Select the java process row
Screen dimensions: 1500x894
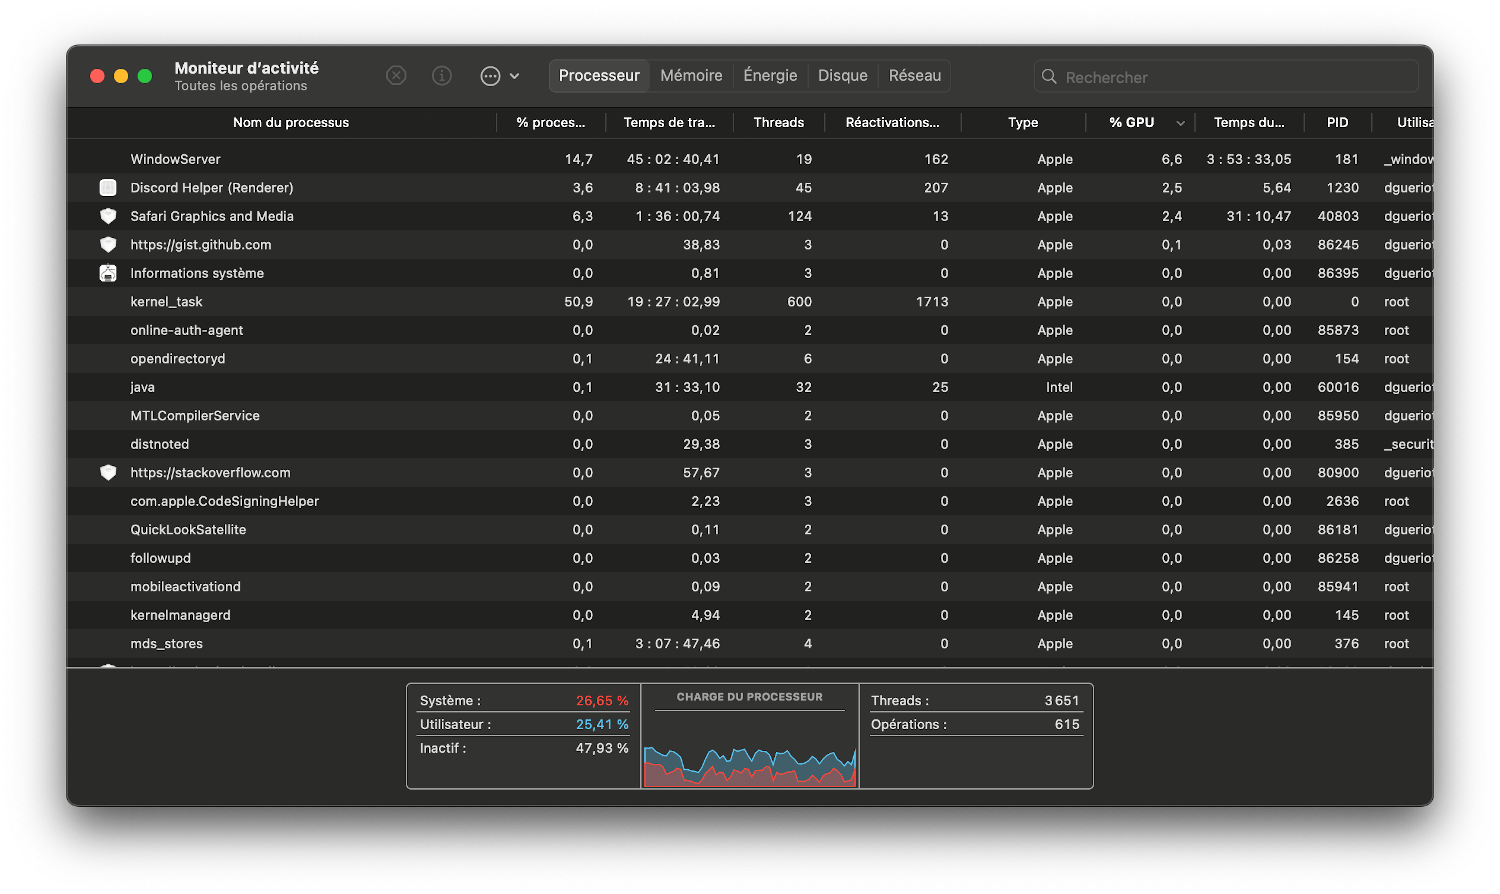pos(750,387)
